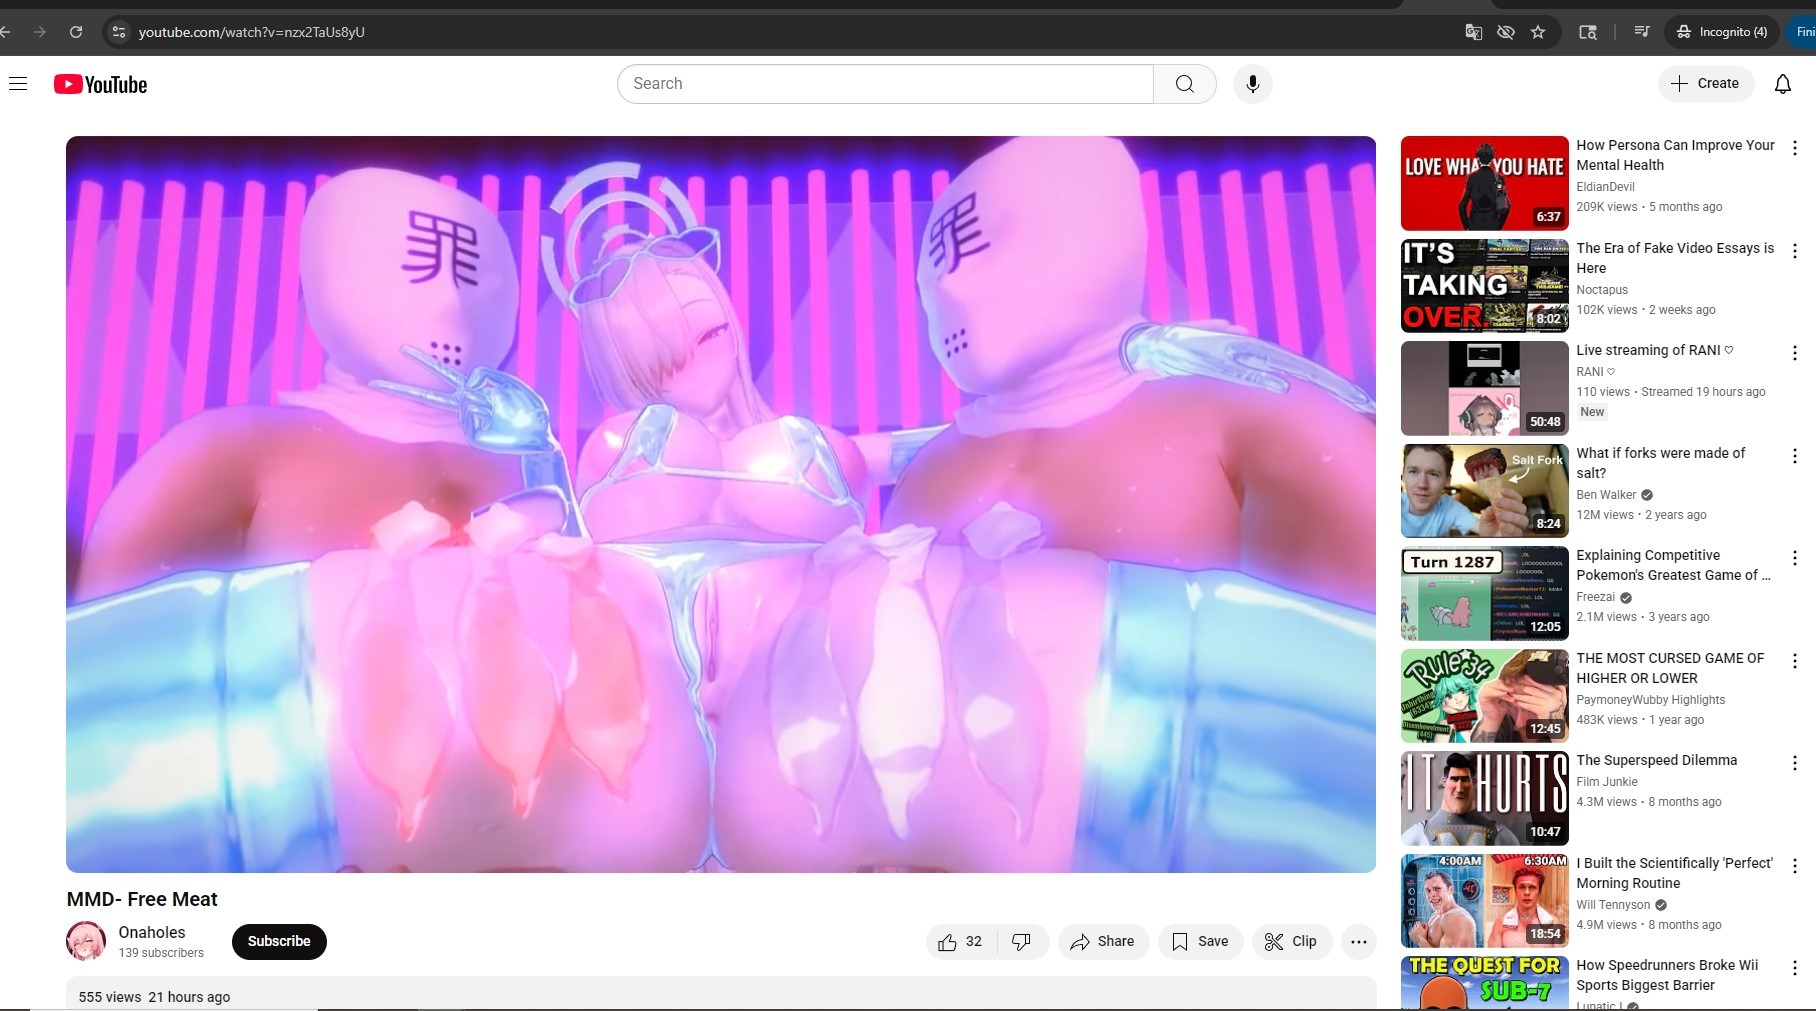Visit the Ben Walker channel name
Screen dimensions: 1816x1011
pyautogui.click(x=1606, y=495)
